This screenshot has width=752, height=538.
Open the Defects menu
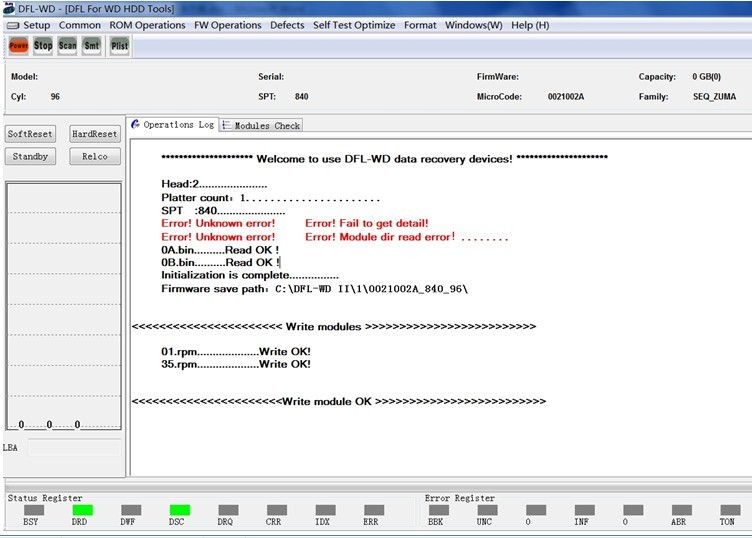287,25
